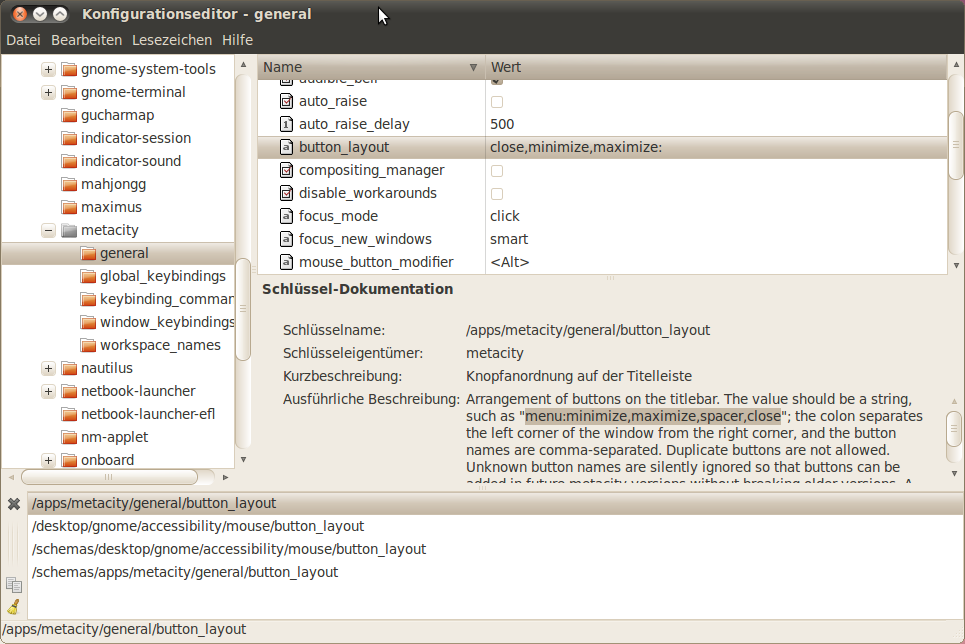Click the workspace_names folder icon
Image resolution: width=965 pixels, height=644 pixels.
point(88,345)
